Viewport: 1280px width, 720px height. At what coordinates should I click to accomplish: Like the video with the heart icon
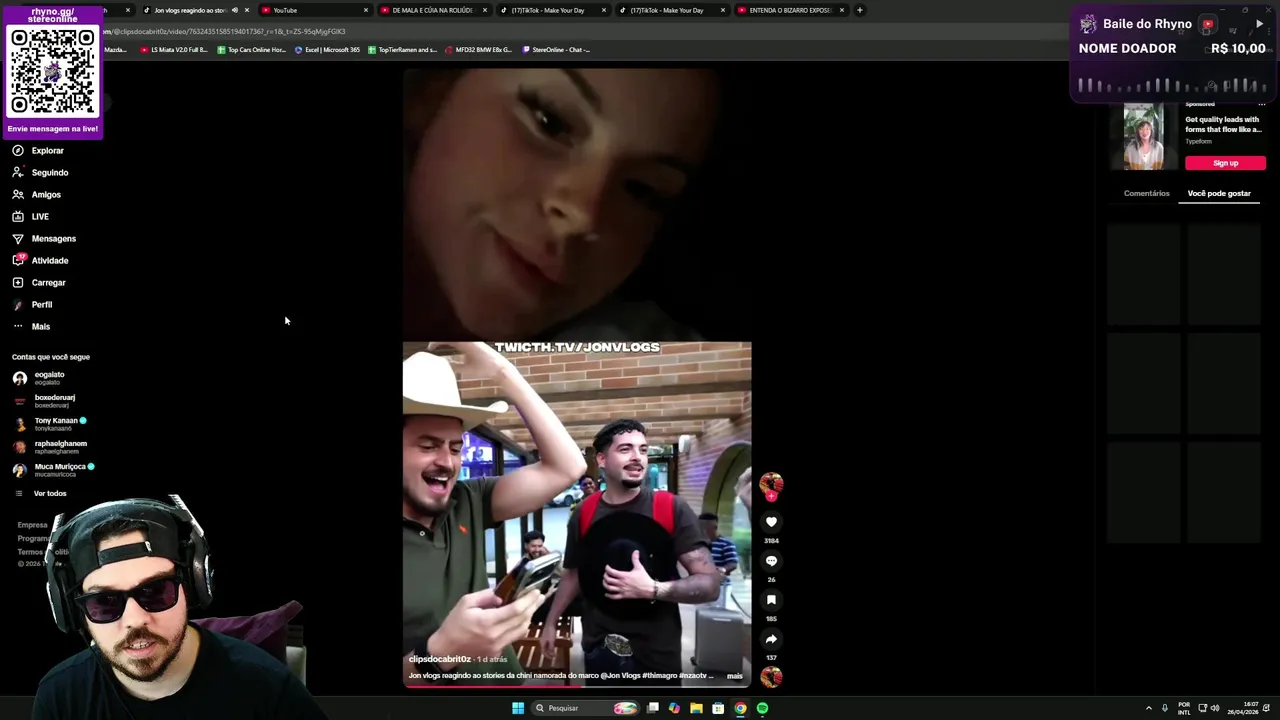point(771,522)
